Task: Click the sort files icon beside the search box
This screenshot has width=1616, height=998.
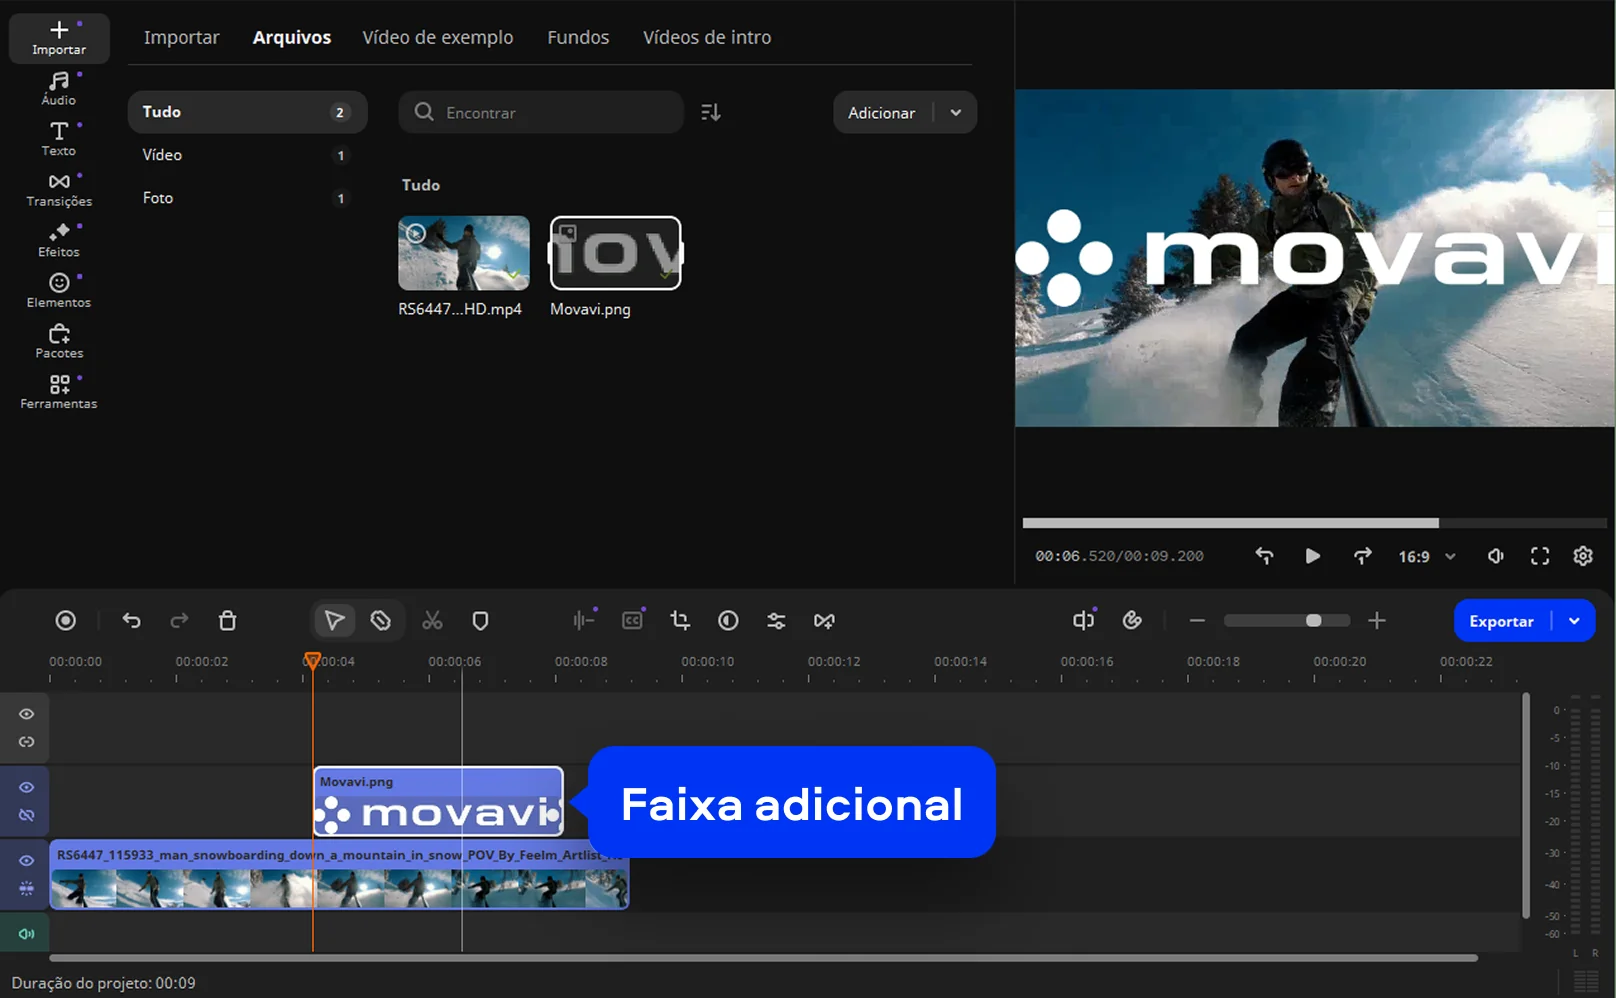Action: [711, 112]
